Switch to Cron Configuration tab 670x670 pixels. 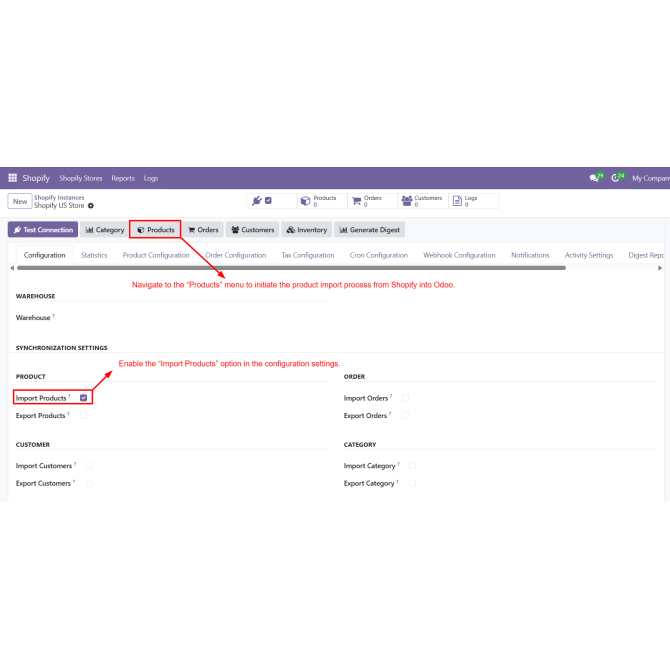[x=379, y=255]
